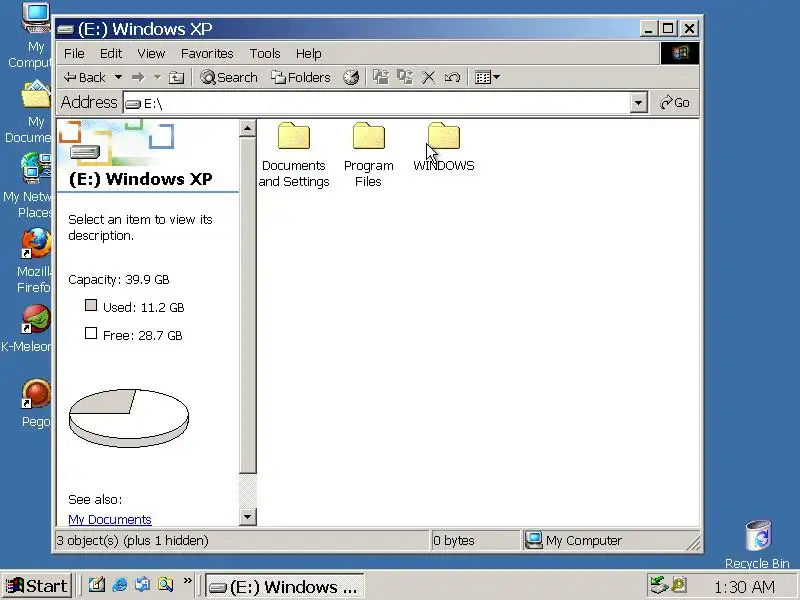Open the Edit menu
Screen dimensions: 800x600
coord(111,54)
